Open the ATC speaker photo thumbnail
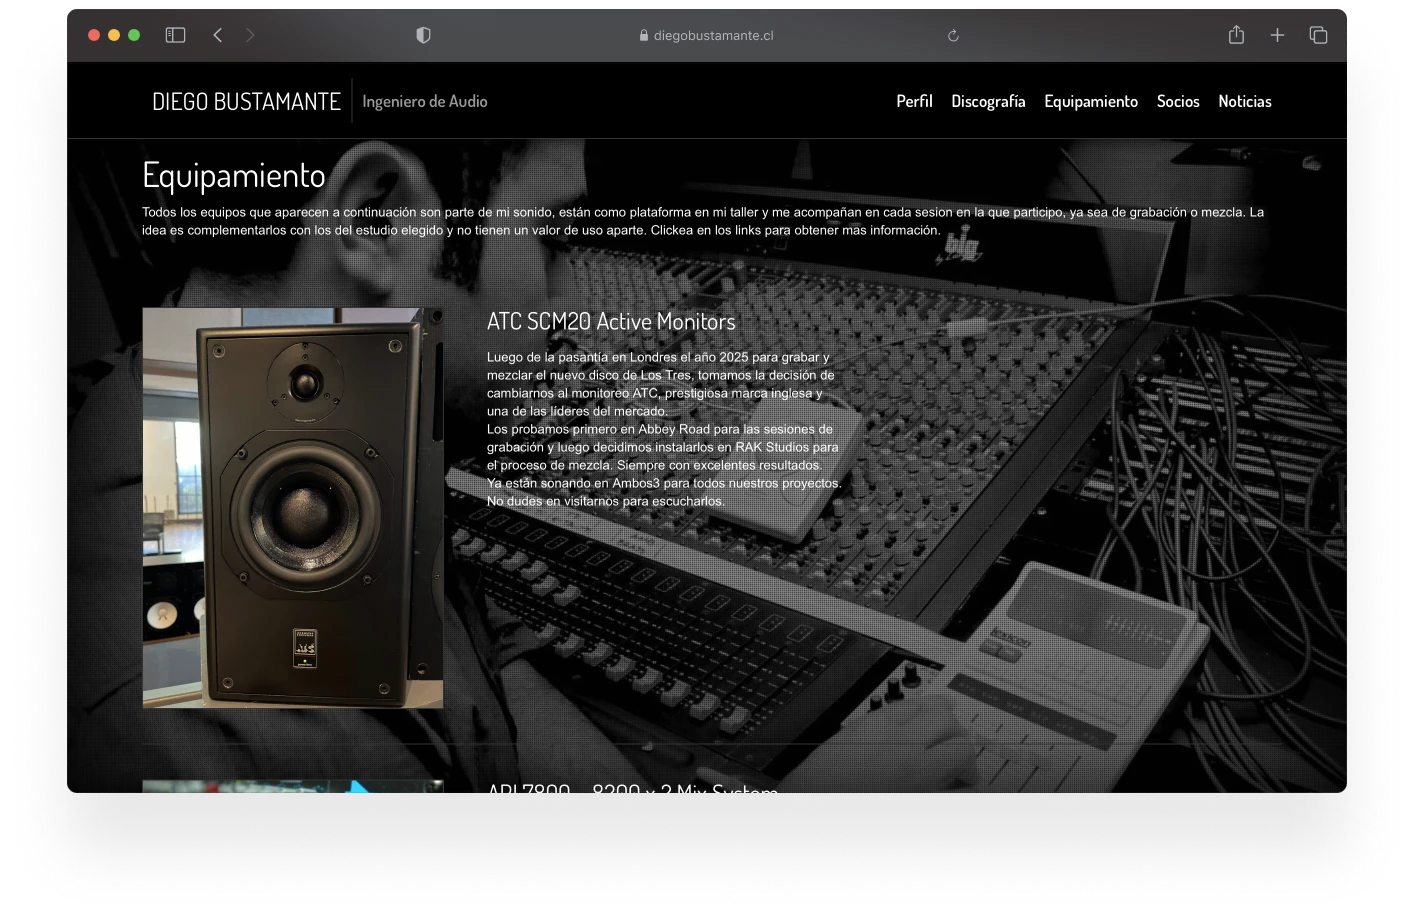Viewport: 1414px width, 918px height. tap(293, 507)
